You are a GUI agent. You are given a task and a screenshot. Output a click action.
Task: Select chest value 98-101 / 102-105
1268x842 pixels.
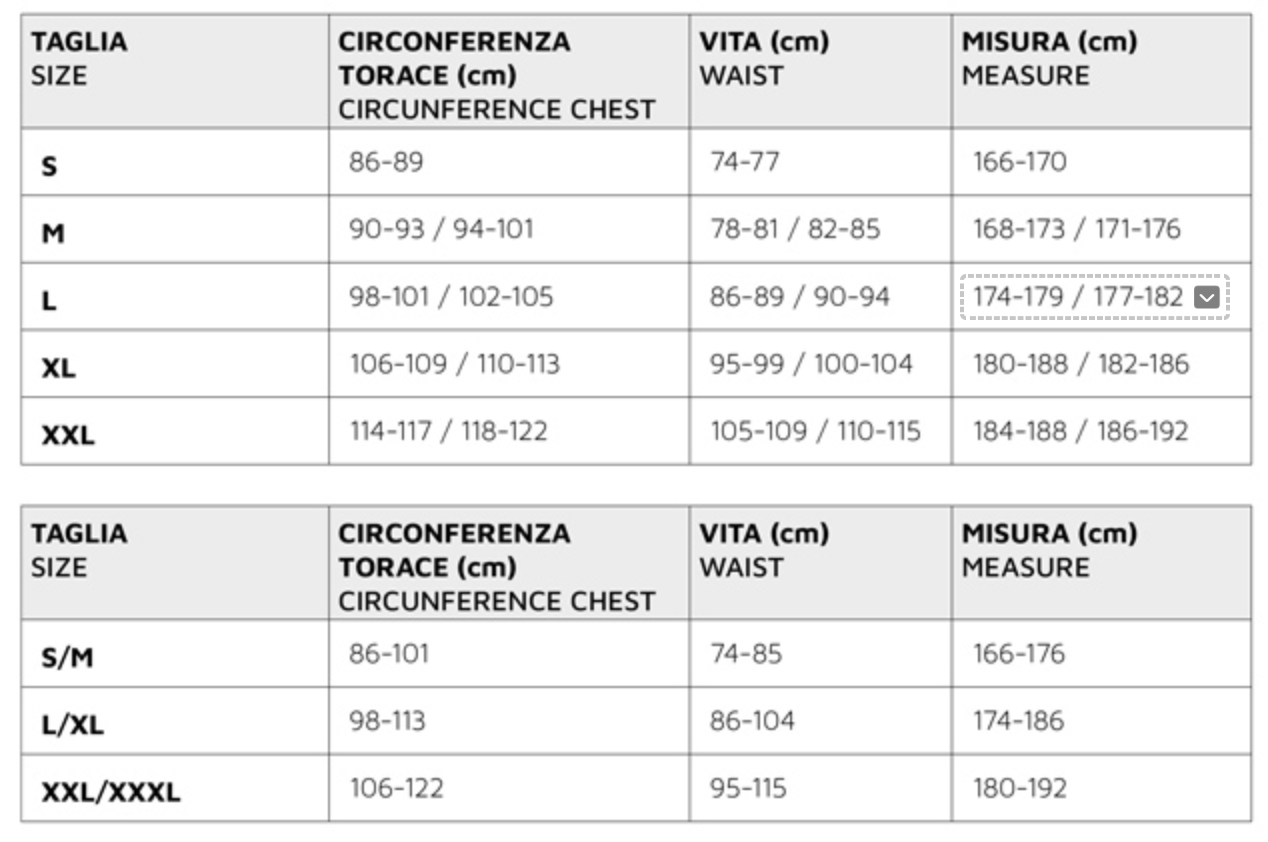451,297
